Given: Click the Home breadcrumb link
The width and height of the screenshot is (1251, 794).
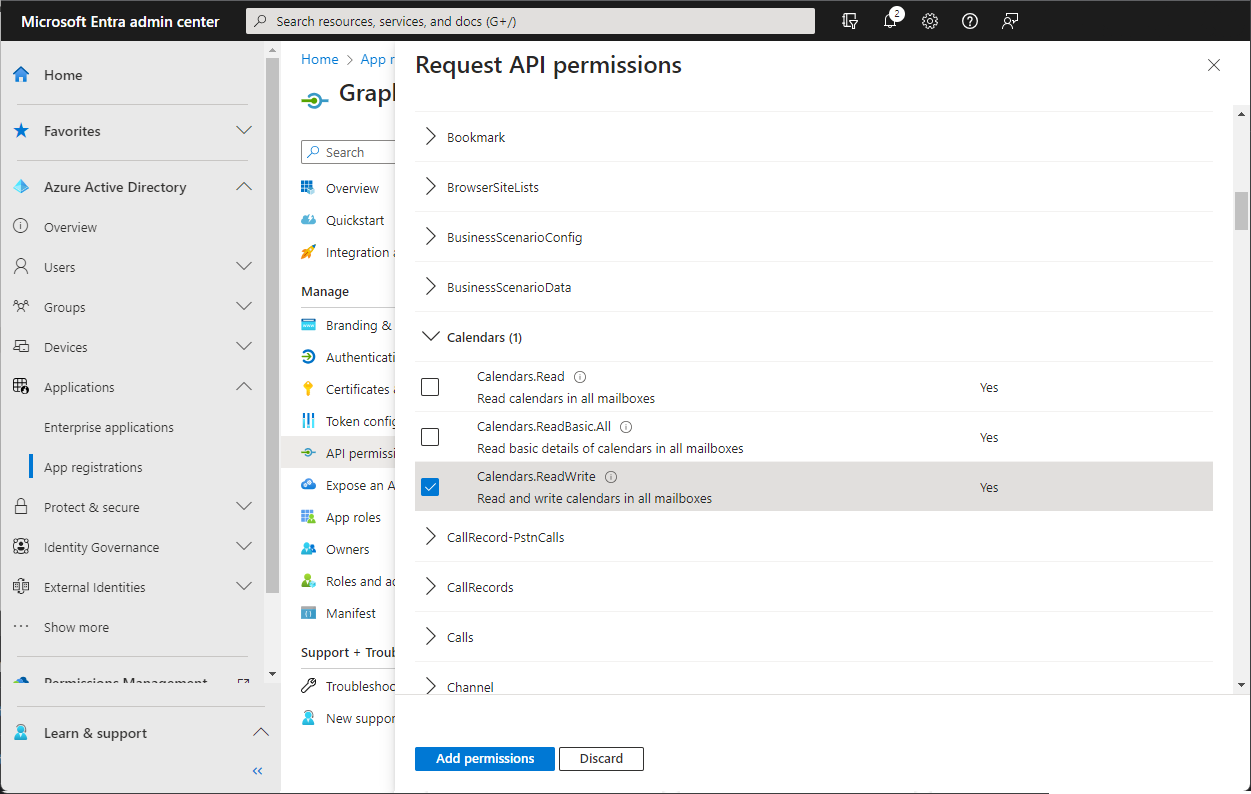Looking at the screenshot, I should click(320, 59).
